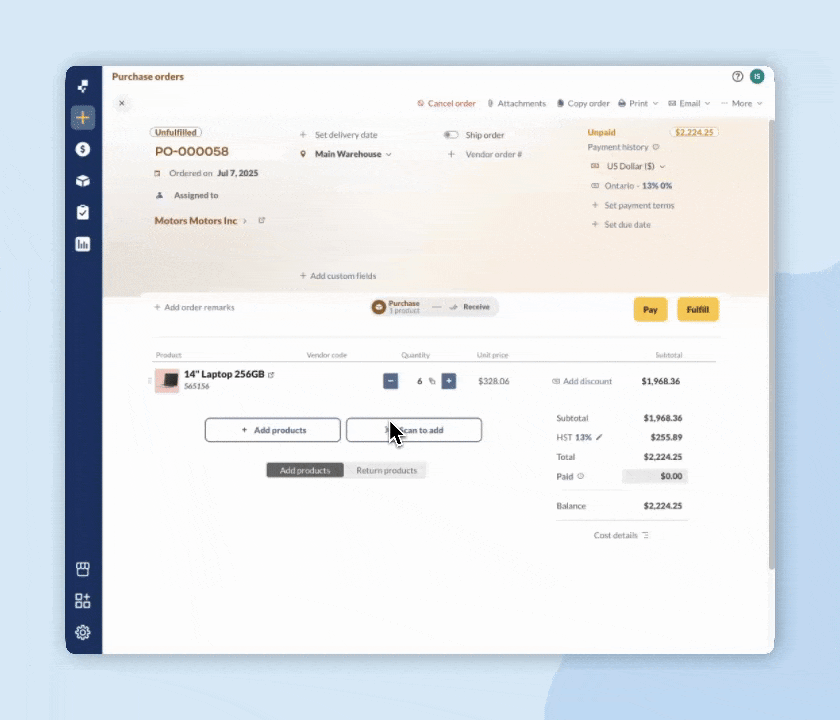
Task: Click Set due date
Action: click(x=621, y=224)
